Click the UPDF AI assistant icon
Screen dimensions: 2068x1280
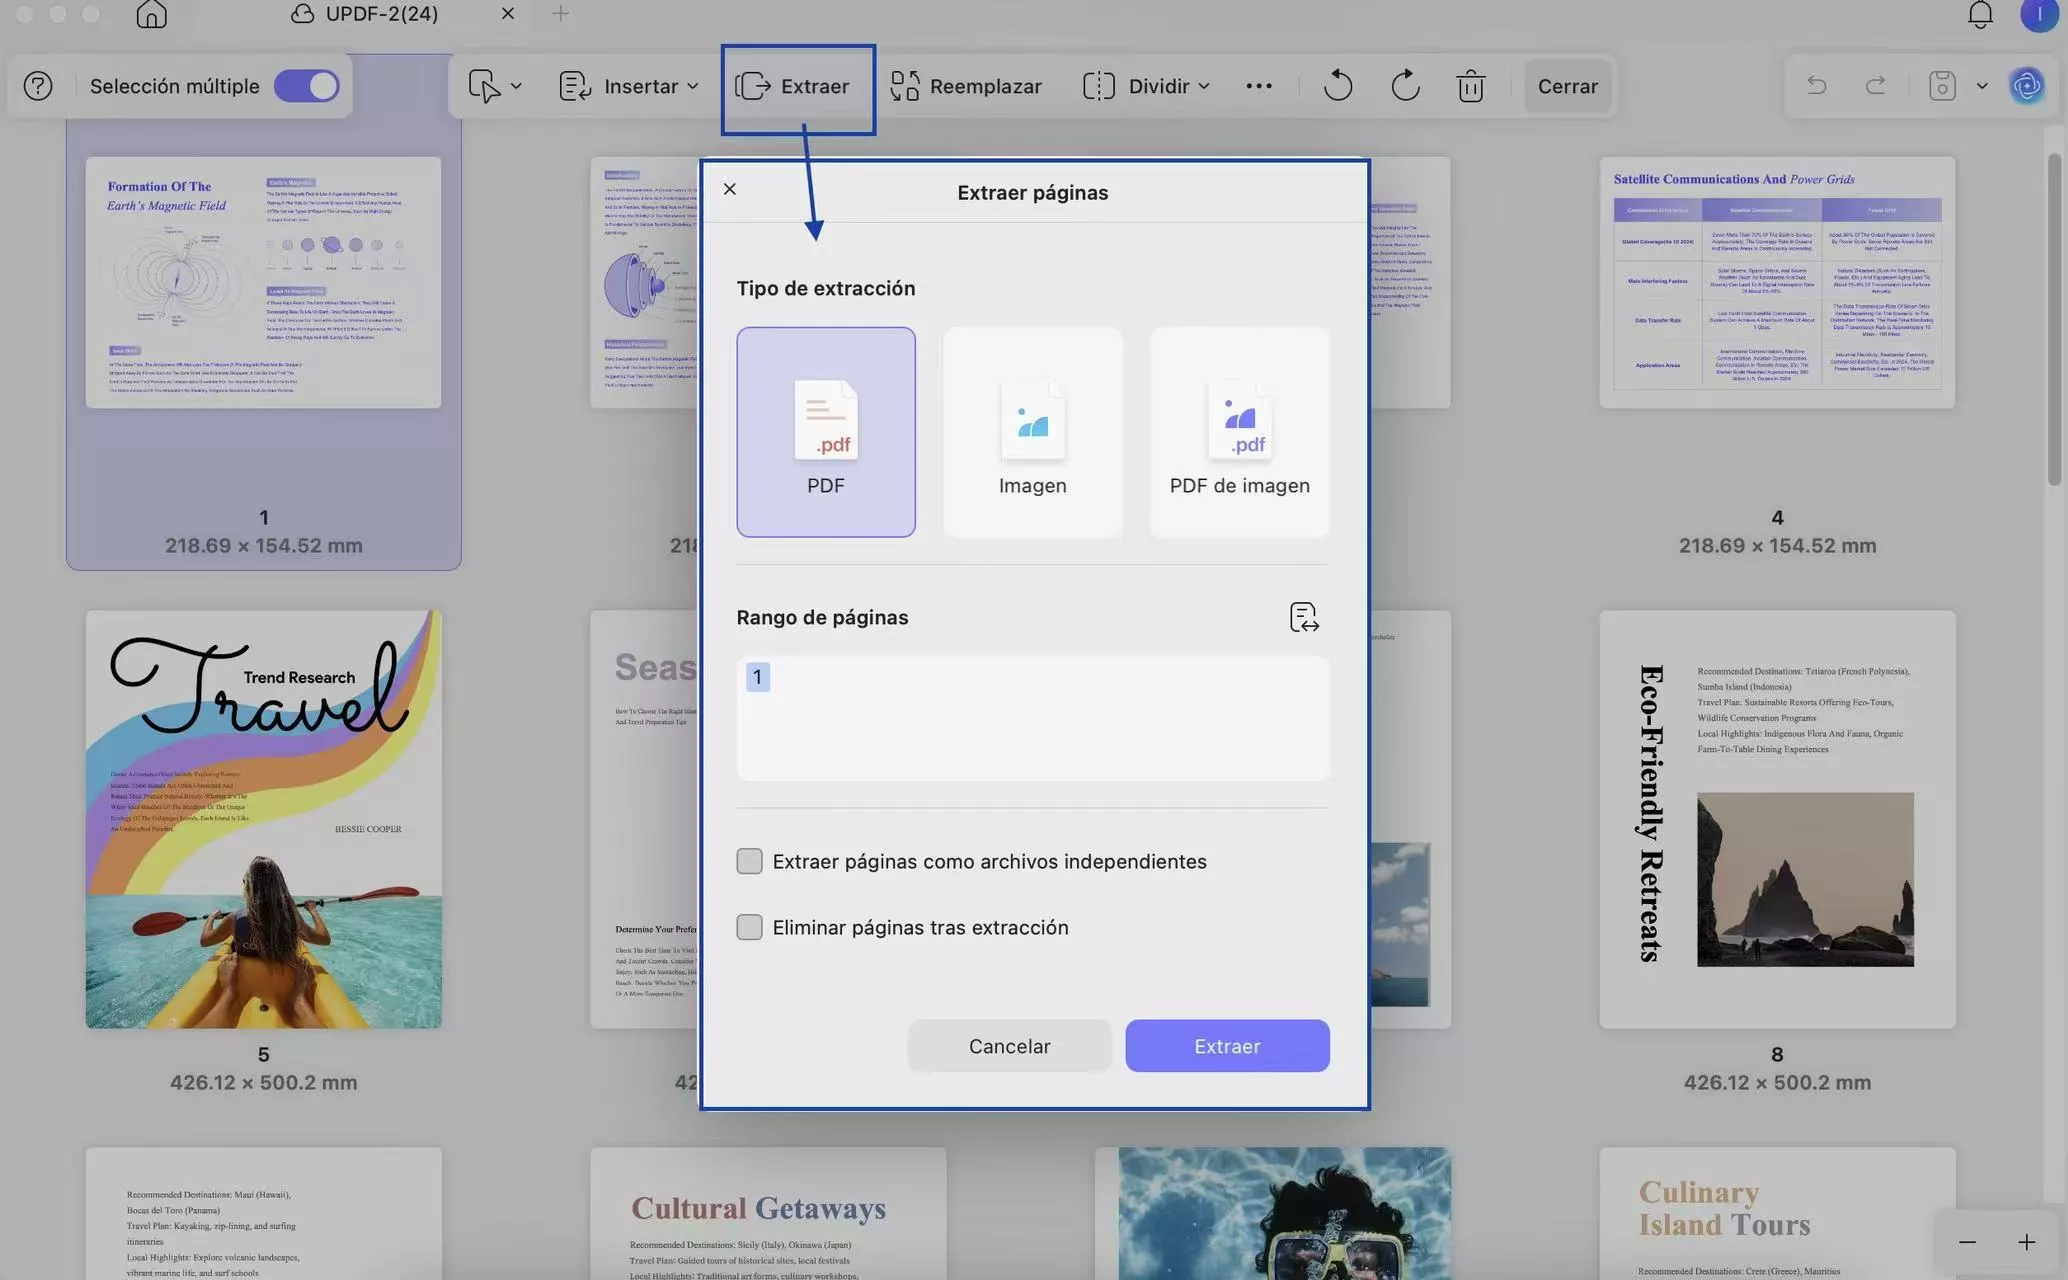pyautogui.click(x=2027, y=86)
